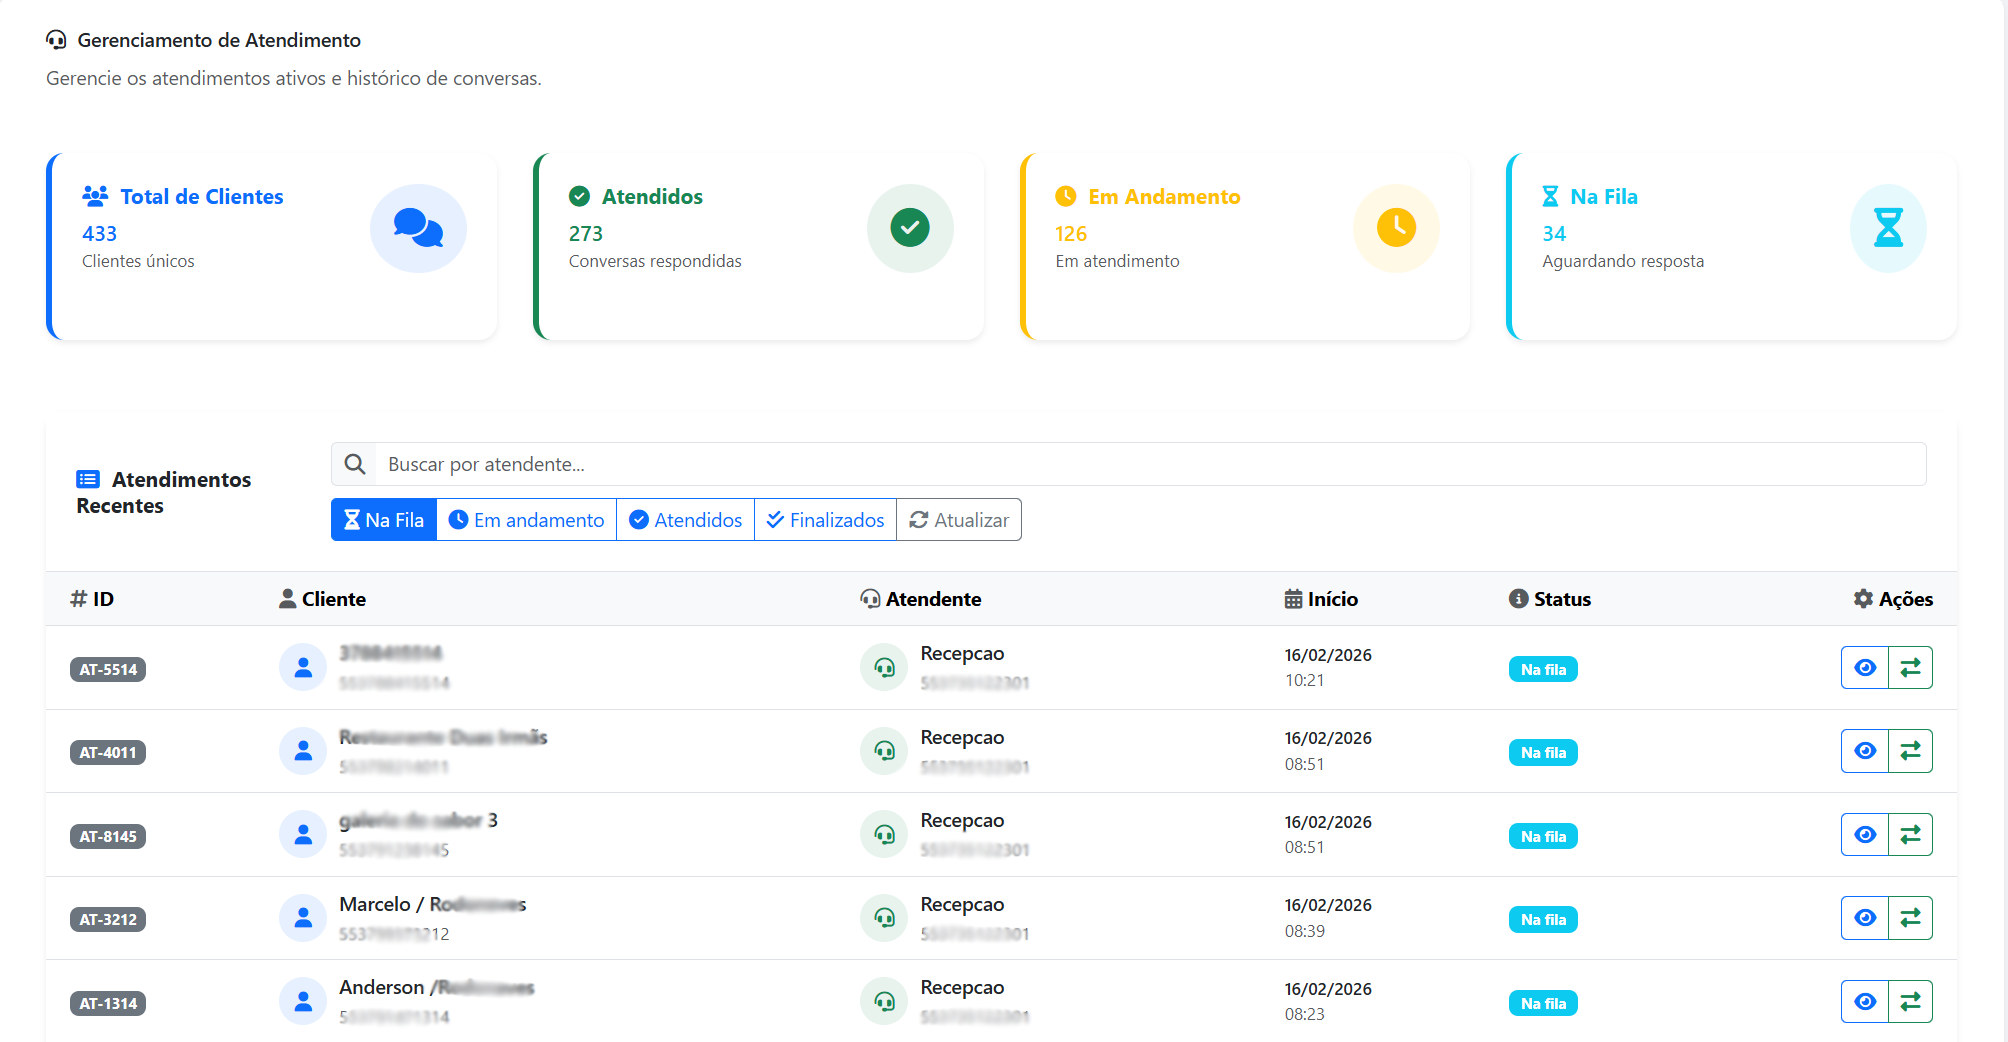Click the hourglass icon on the Na Fila card
The image size is (2008, 1042).
(1887, 228)
